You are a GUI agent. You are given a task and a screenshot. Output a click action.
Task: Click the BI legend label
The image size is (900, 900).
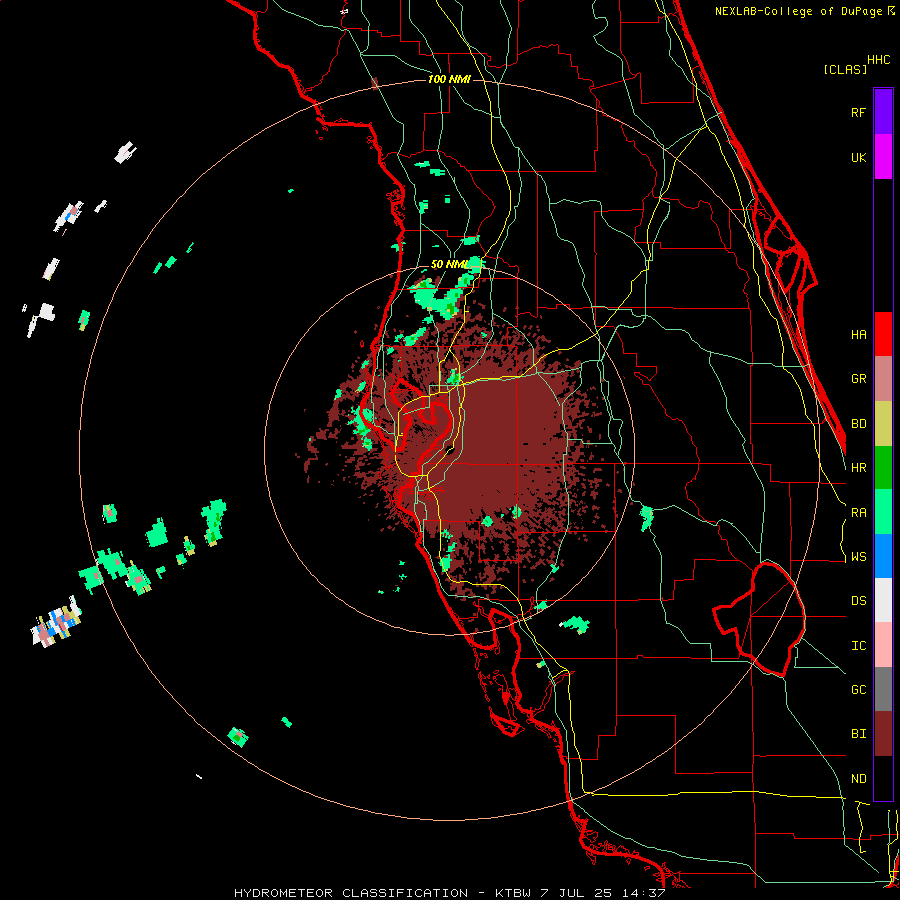858,734
